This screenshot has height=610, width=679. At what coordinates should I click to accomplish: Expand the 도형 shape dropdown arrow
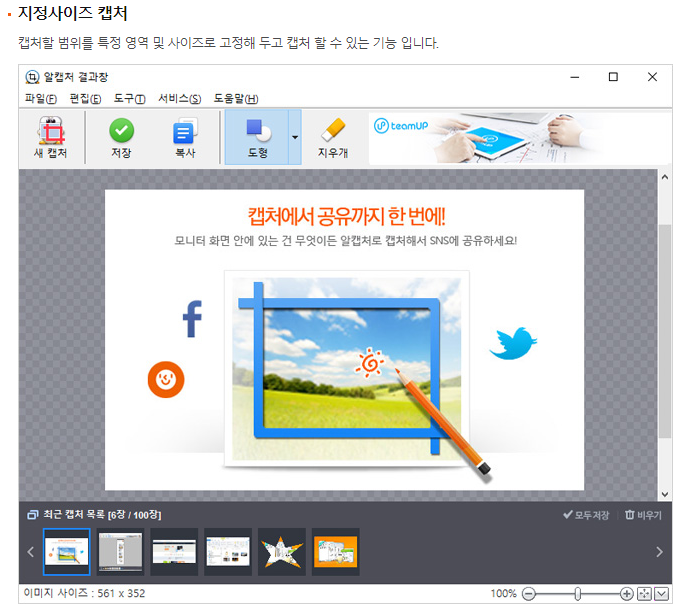point(295,137)
